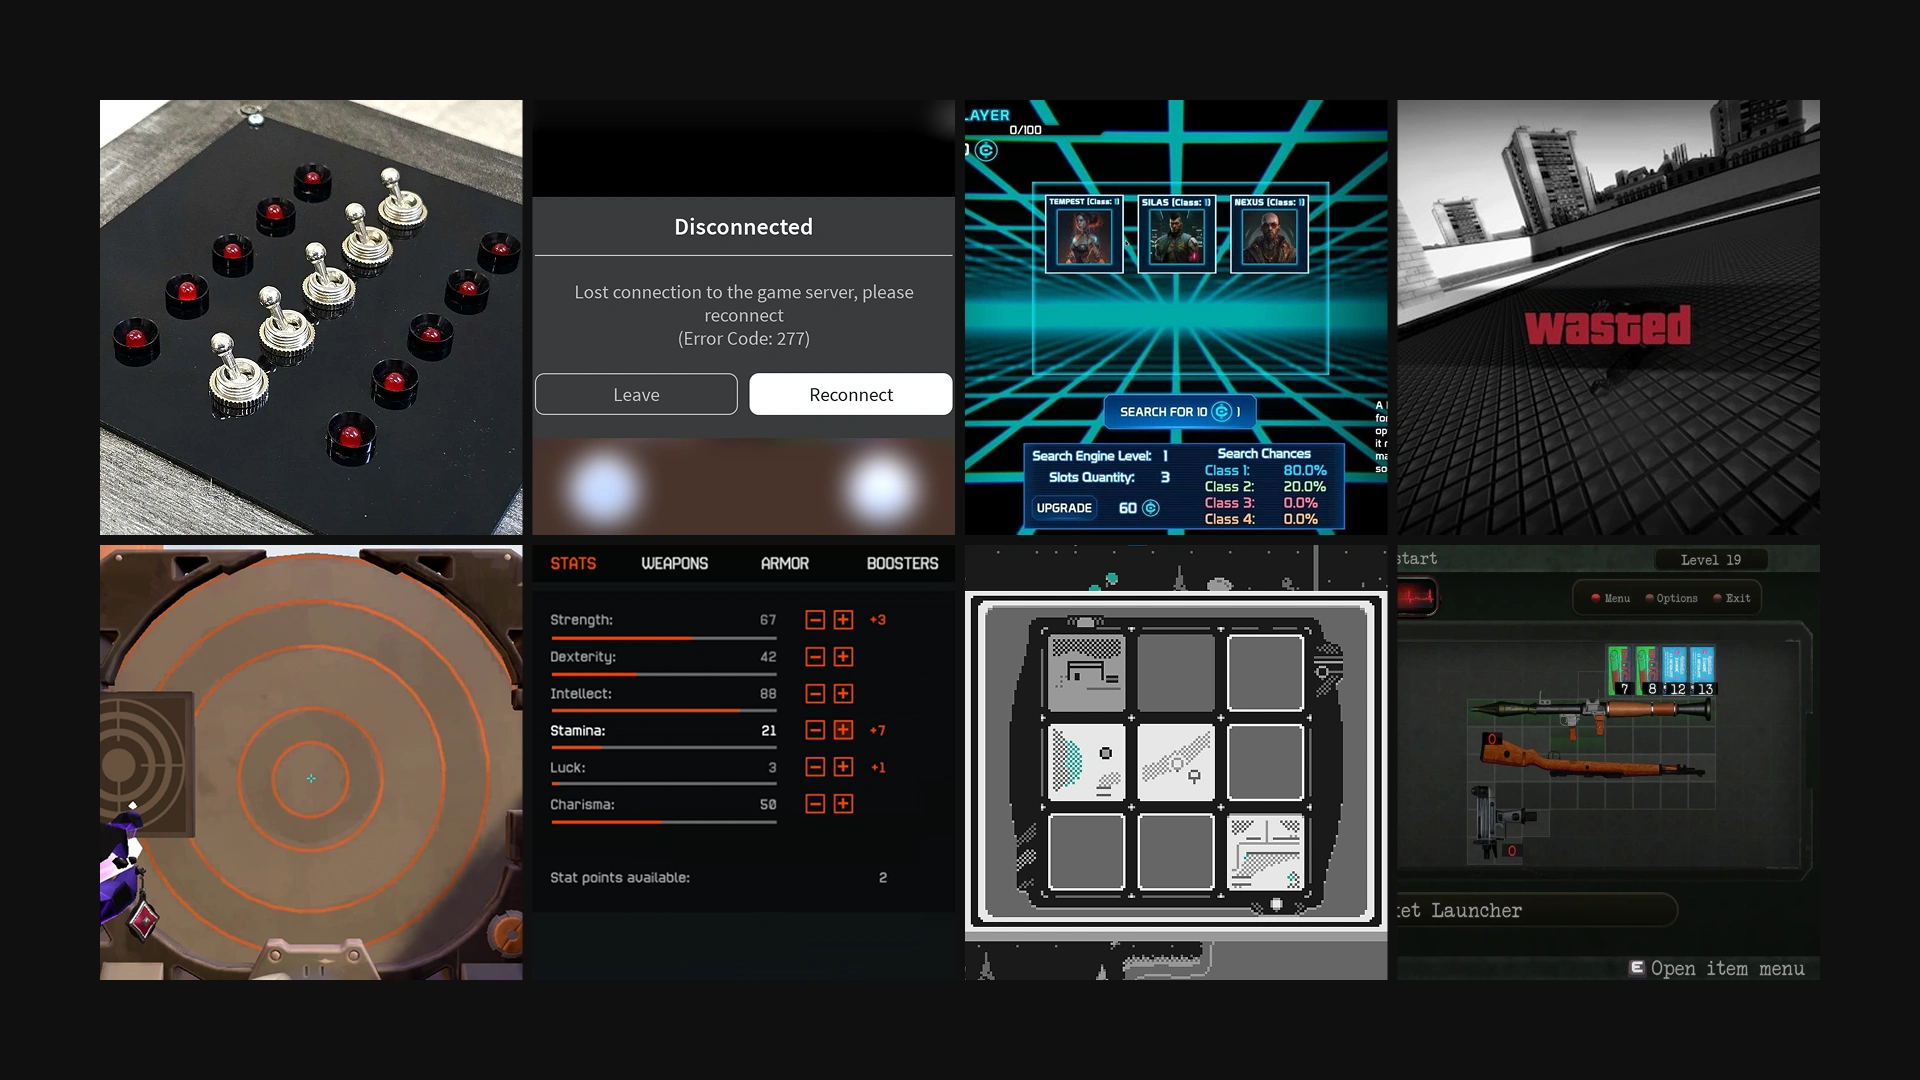
Task: Click the plus stepper next to Stamina
Action: click(845, 730)
